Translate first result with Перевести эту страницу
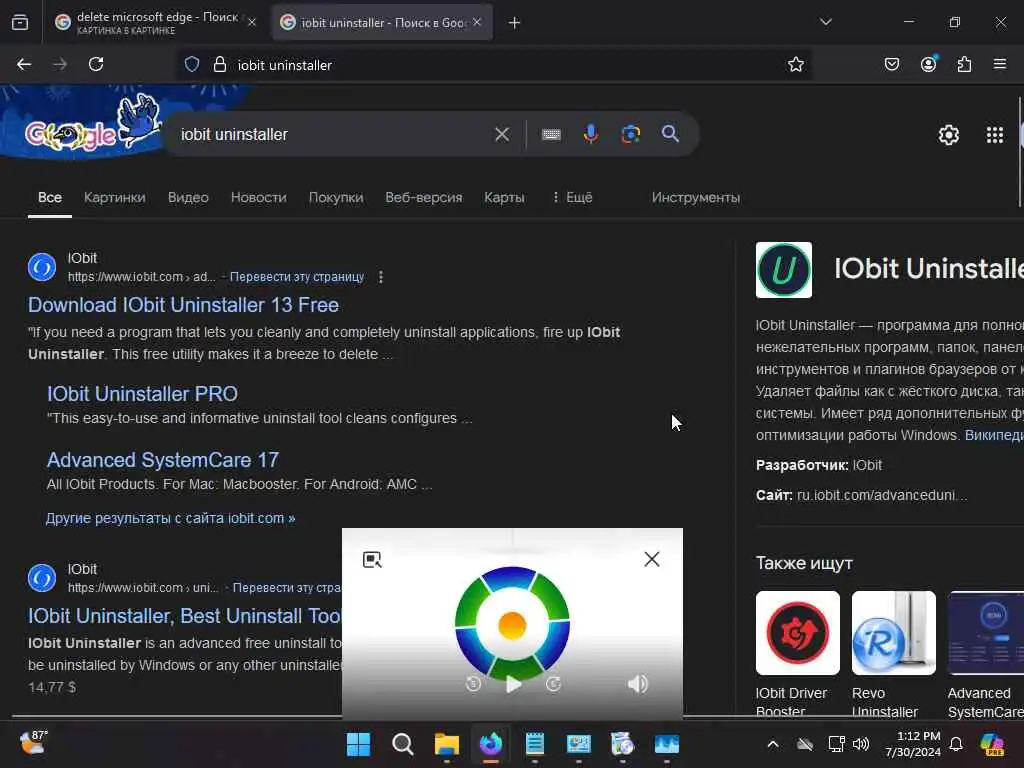 (x=297, y=277)
